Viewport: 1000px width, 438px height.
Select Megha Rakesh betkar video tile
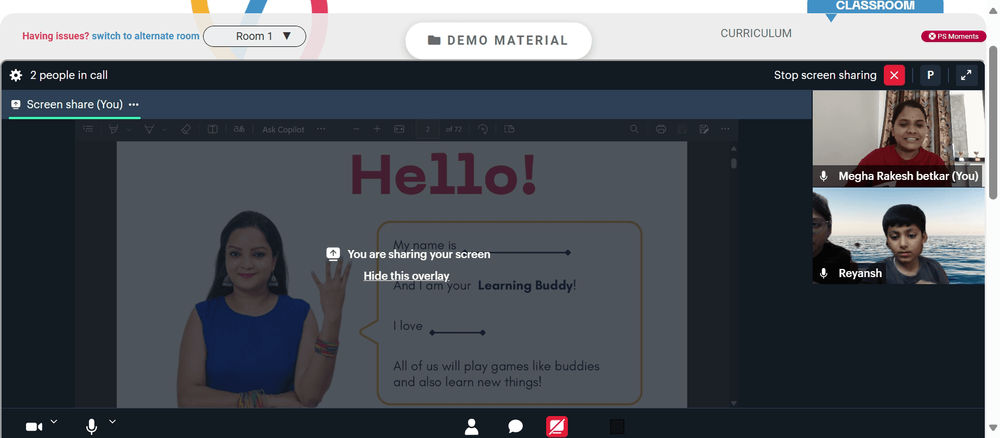pos(898,138)
